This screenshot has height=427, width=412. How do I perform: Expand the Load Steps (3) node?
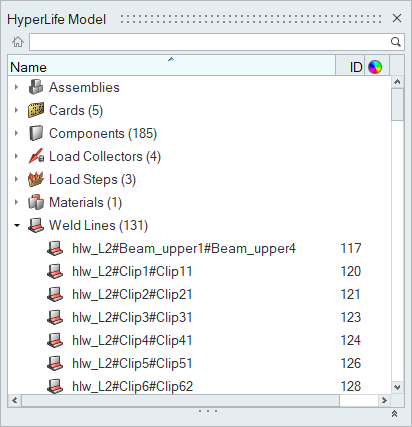point(16,179)
